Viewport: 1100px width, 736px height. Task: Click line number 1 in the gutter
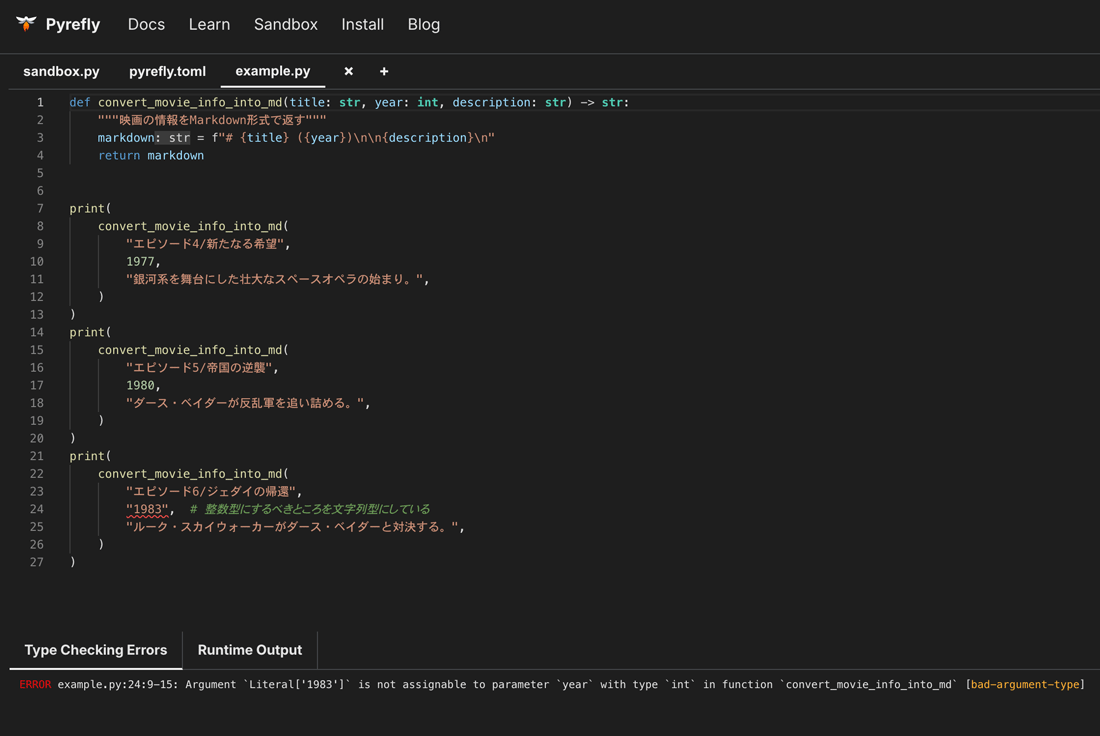coord(40,102)
